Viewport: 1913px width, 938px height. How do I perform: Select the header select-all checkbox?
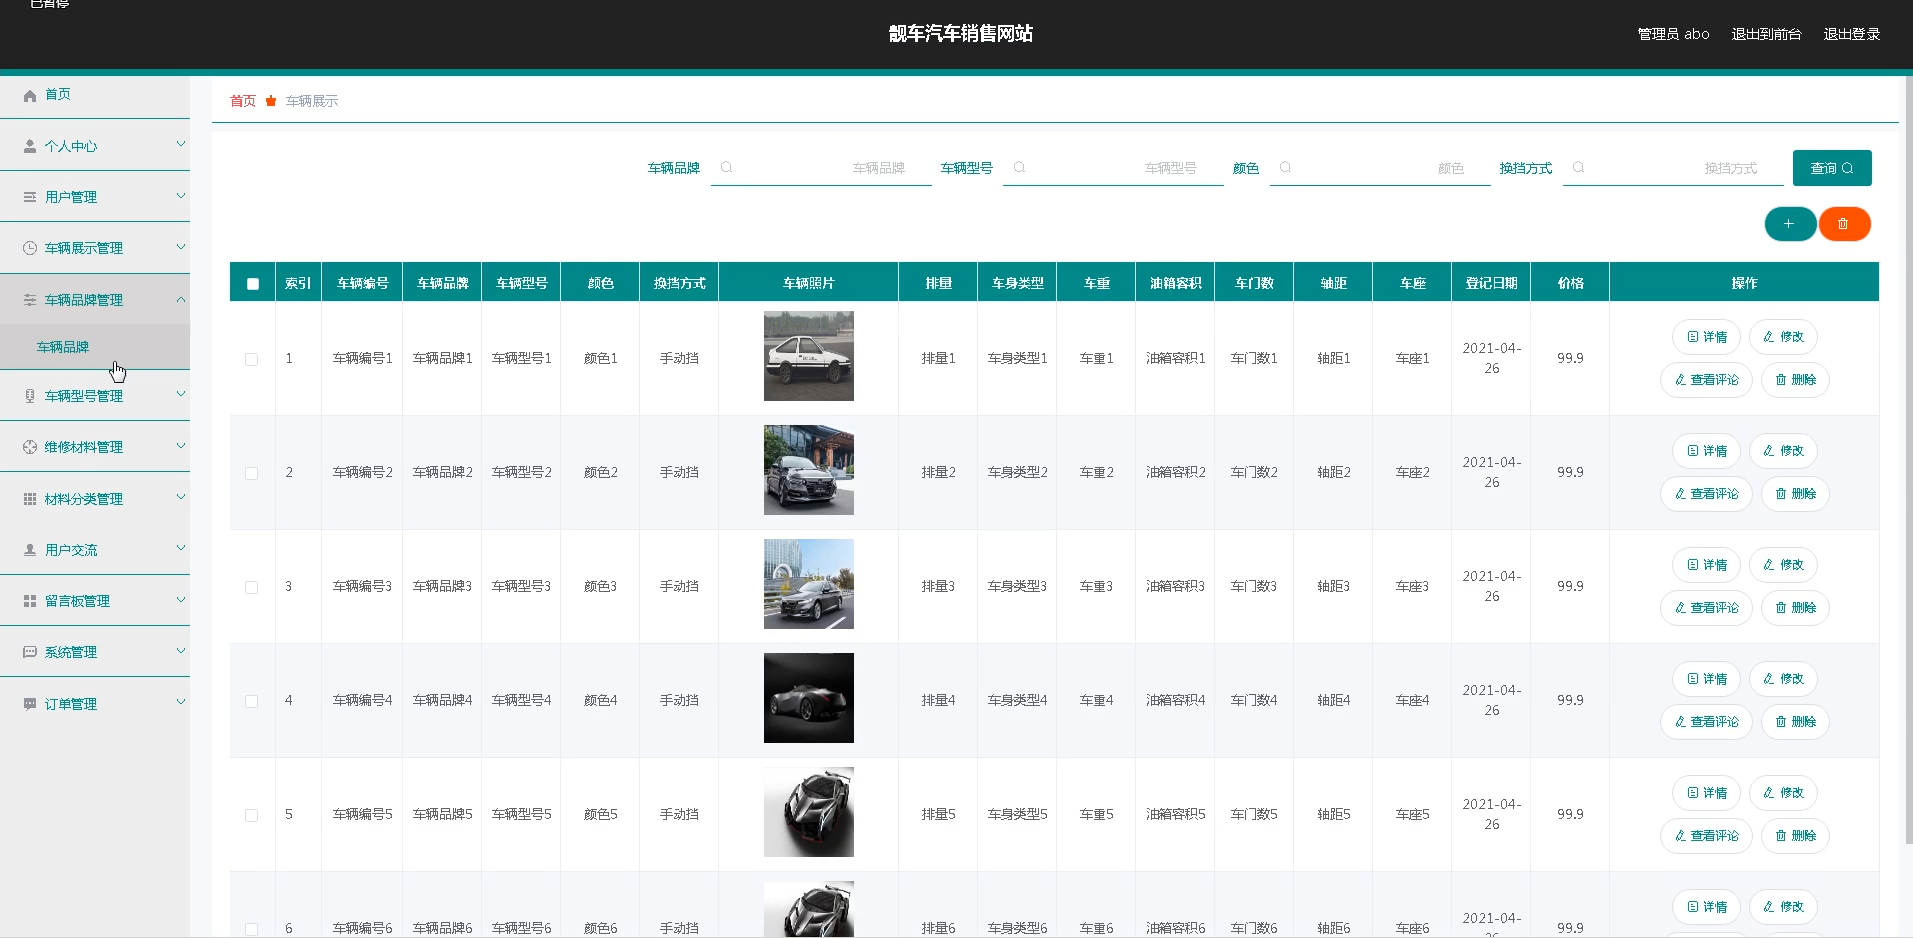tap(253, 284)
